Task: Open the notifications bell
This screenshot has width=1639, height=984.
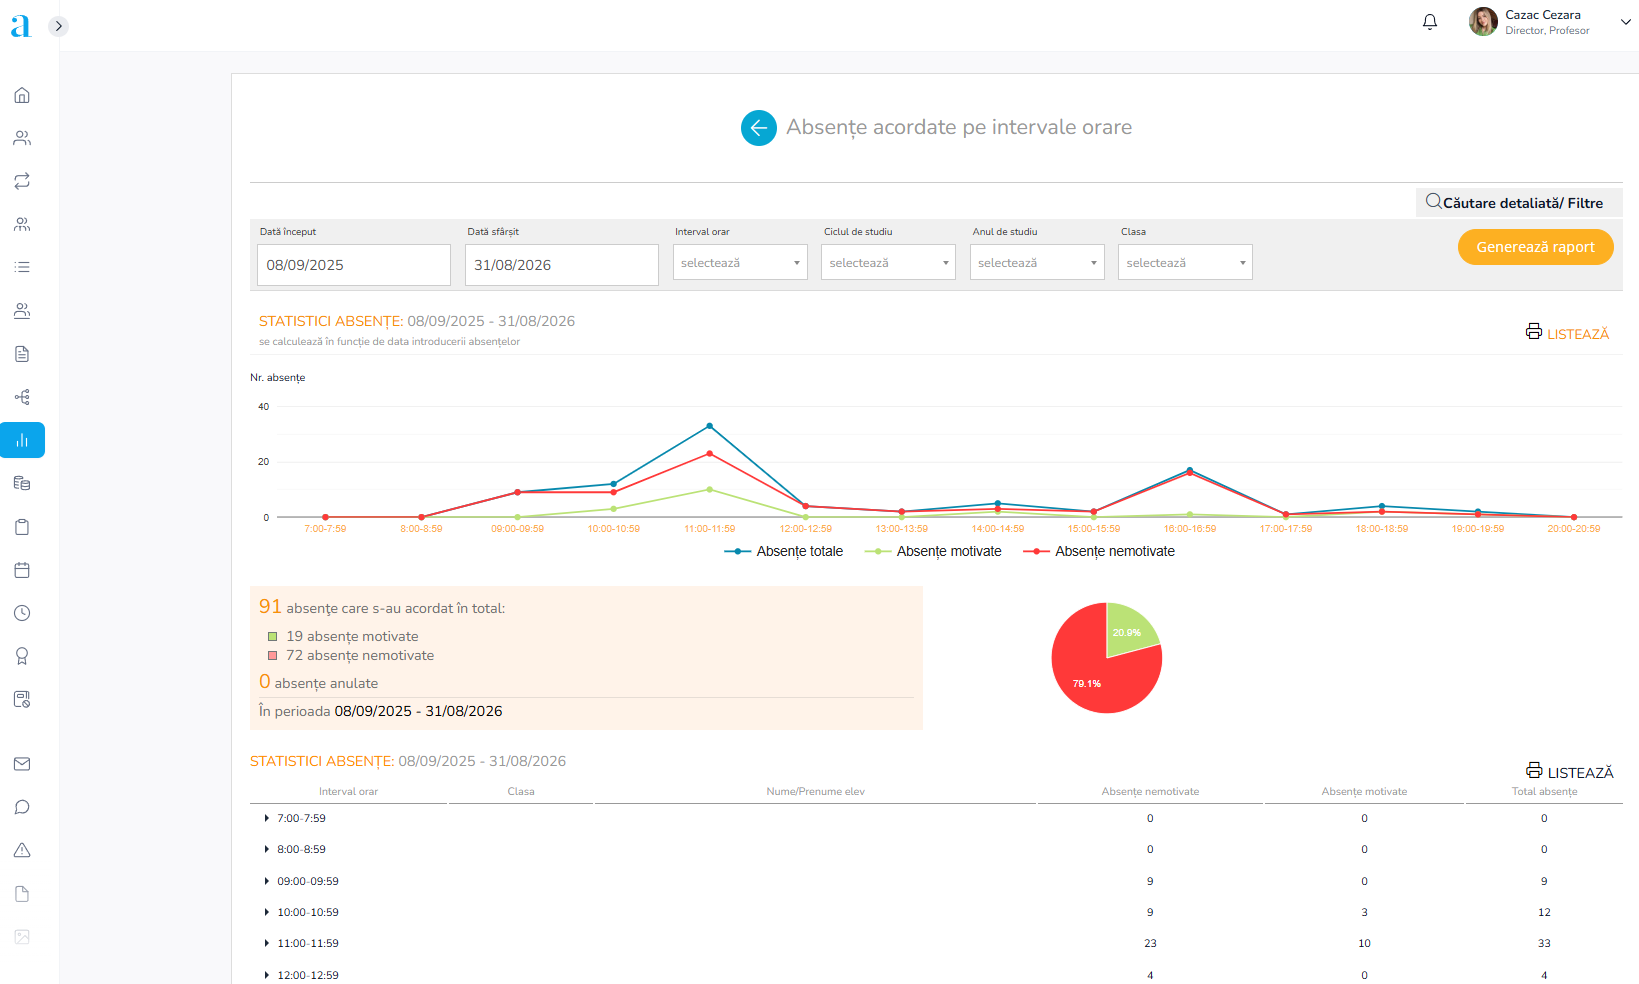Action: [x=1430, y=22]
